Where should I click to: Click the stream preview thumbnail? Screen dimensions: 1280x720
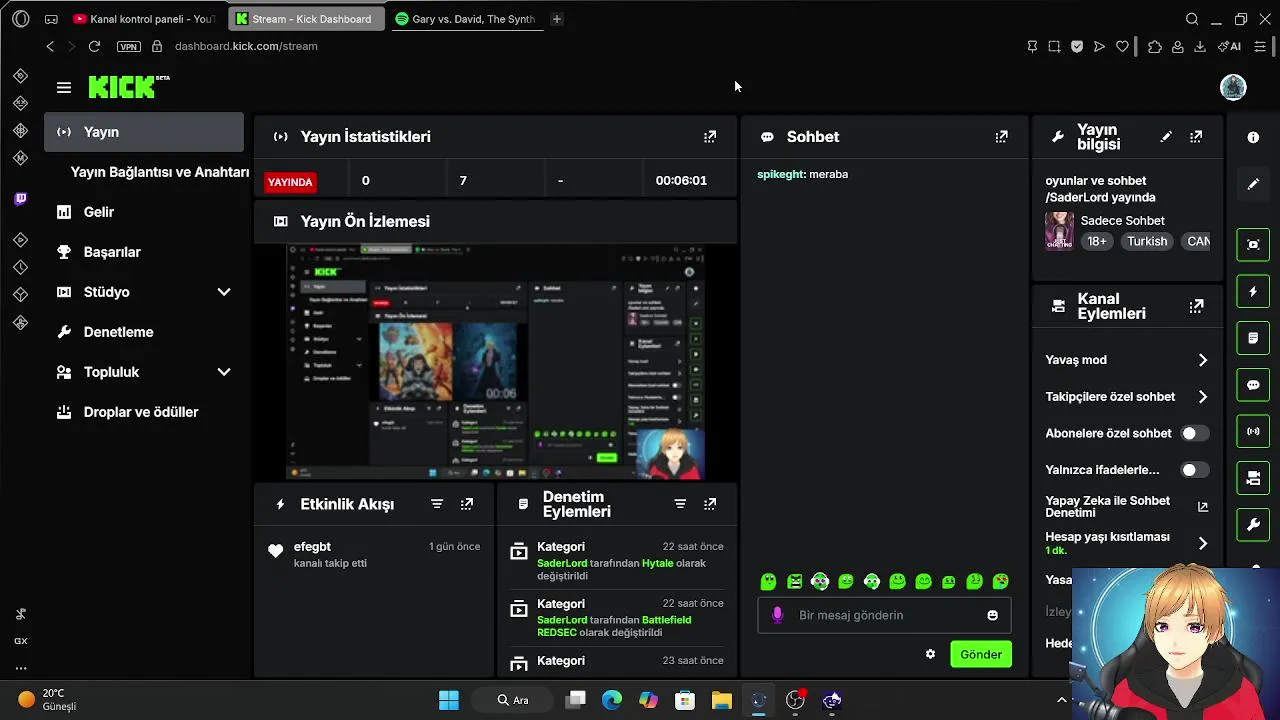point(497,362)
